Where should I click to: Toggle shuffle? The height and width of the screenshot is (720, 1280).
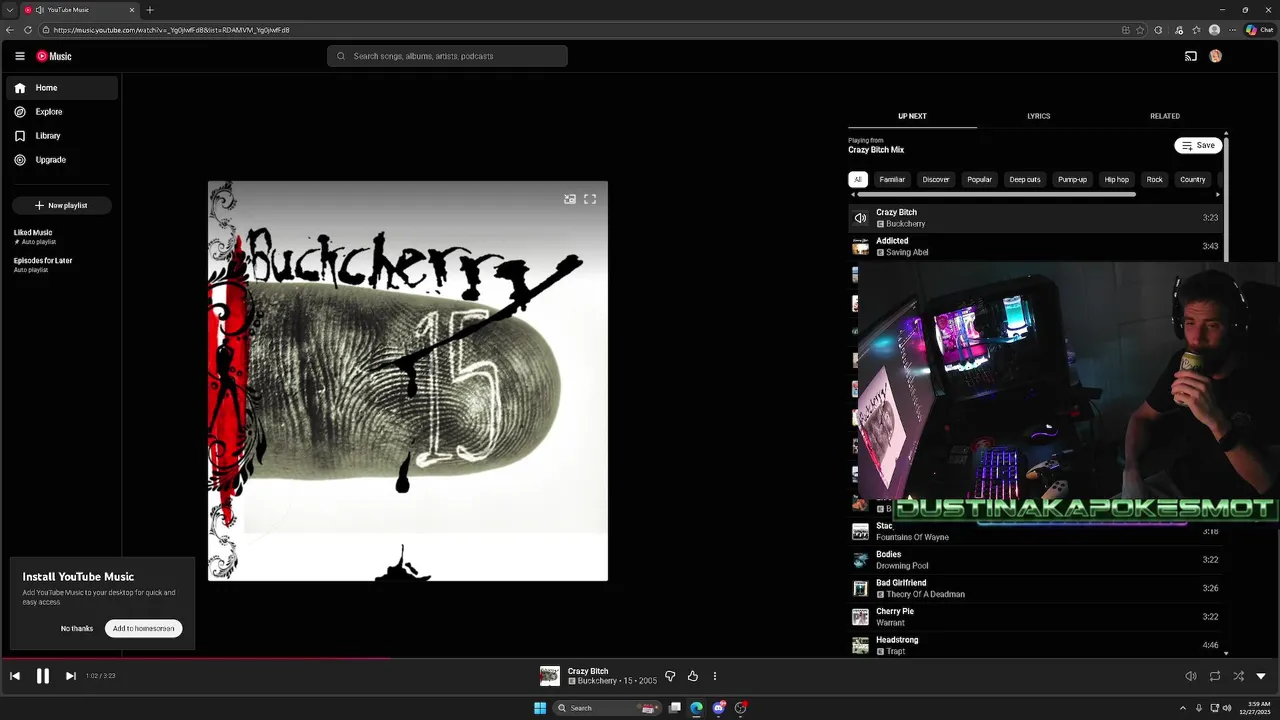(x=1238, y=676)
